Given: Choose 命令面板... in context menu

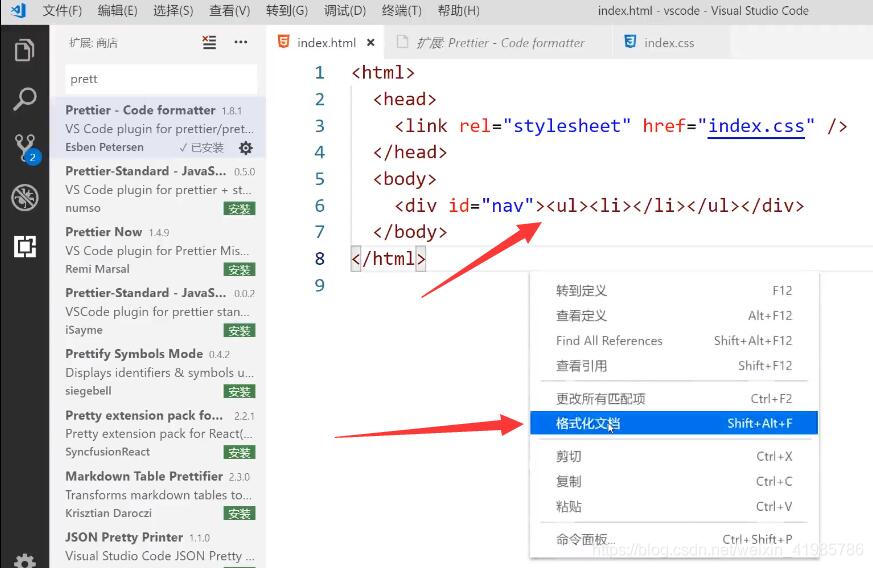Looking at the screenshot, I should (674, 539).
